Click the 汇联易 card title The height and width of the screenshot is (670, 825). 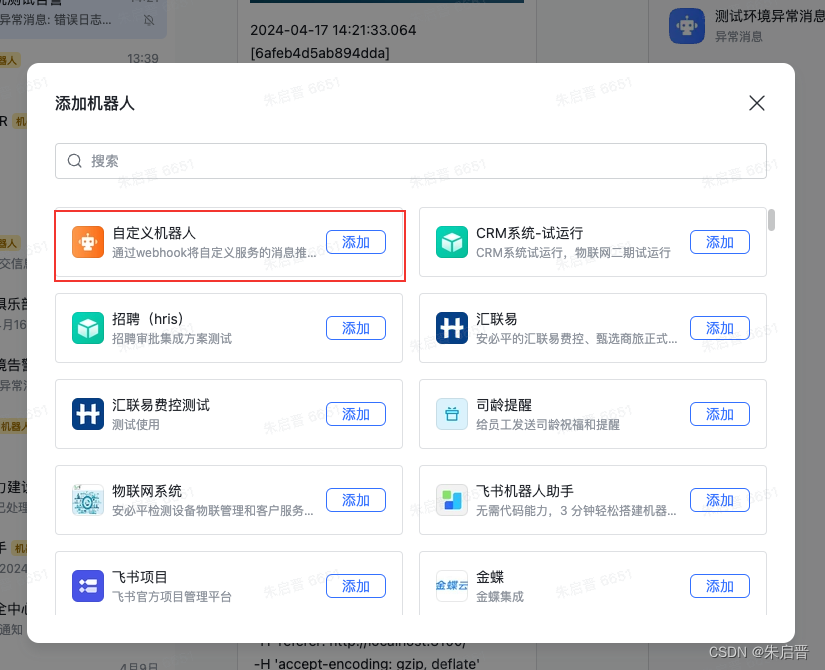coord(497,319)
